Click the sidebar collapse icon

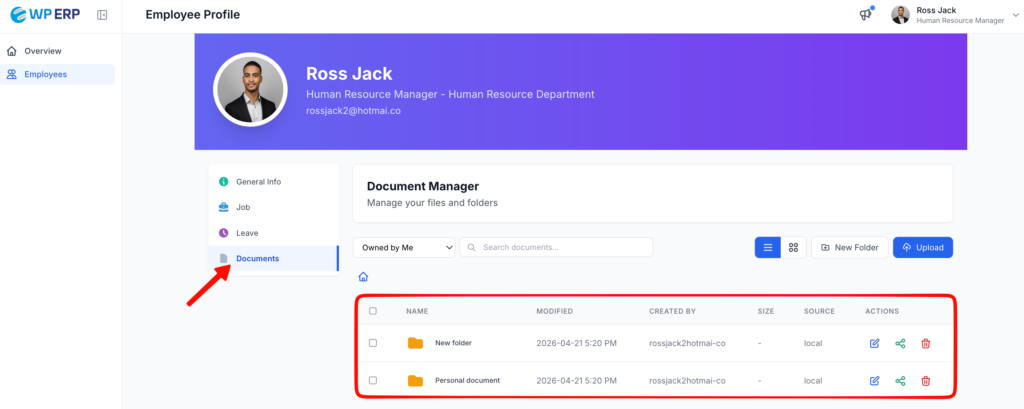tap(103, 15)
